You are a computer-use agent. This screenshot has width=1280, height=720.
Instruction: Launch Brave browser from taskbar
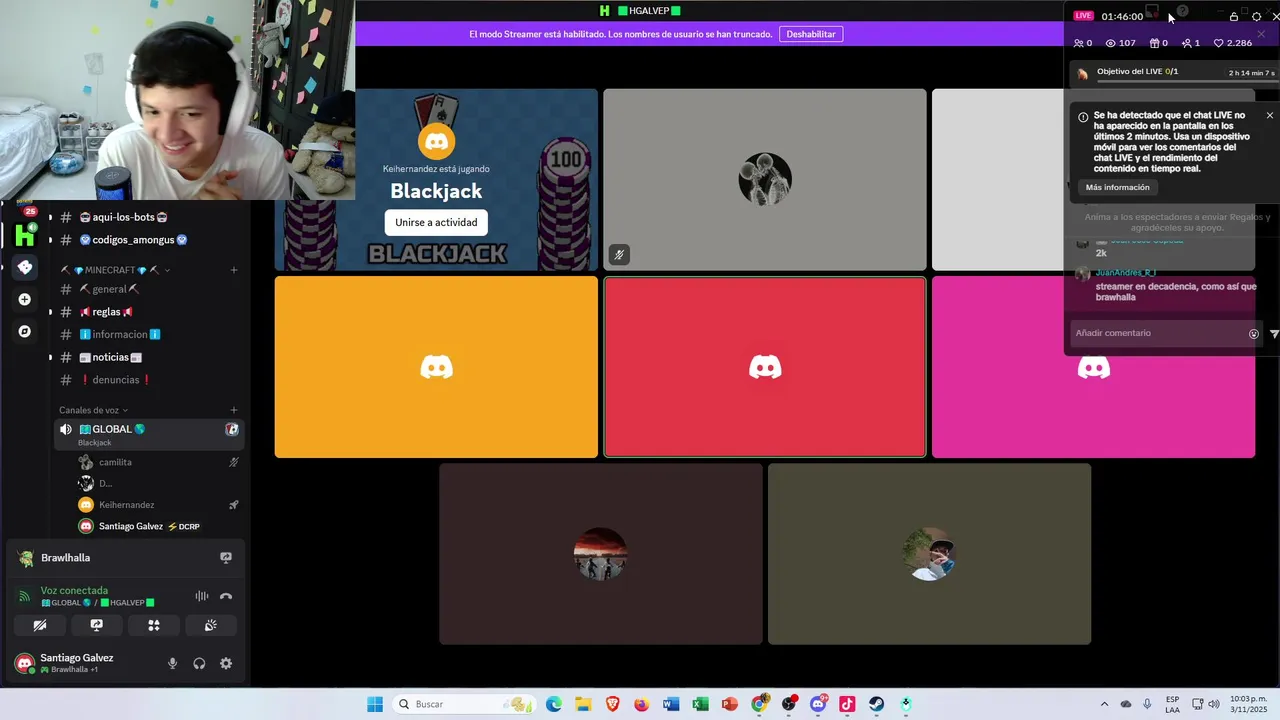pos(612,704)
